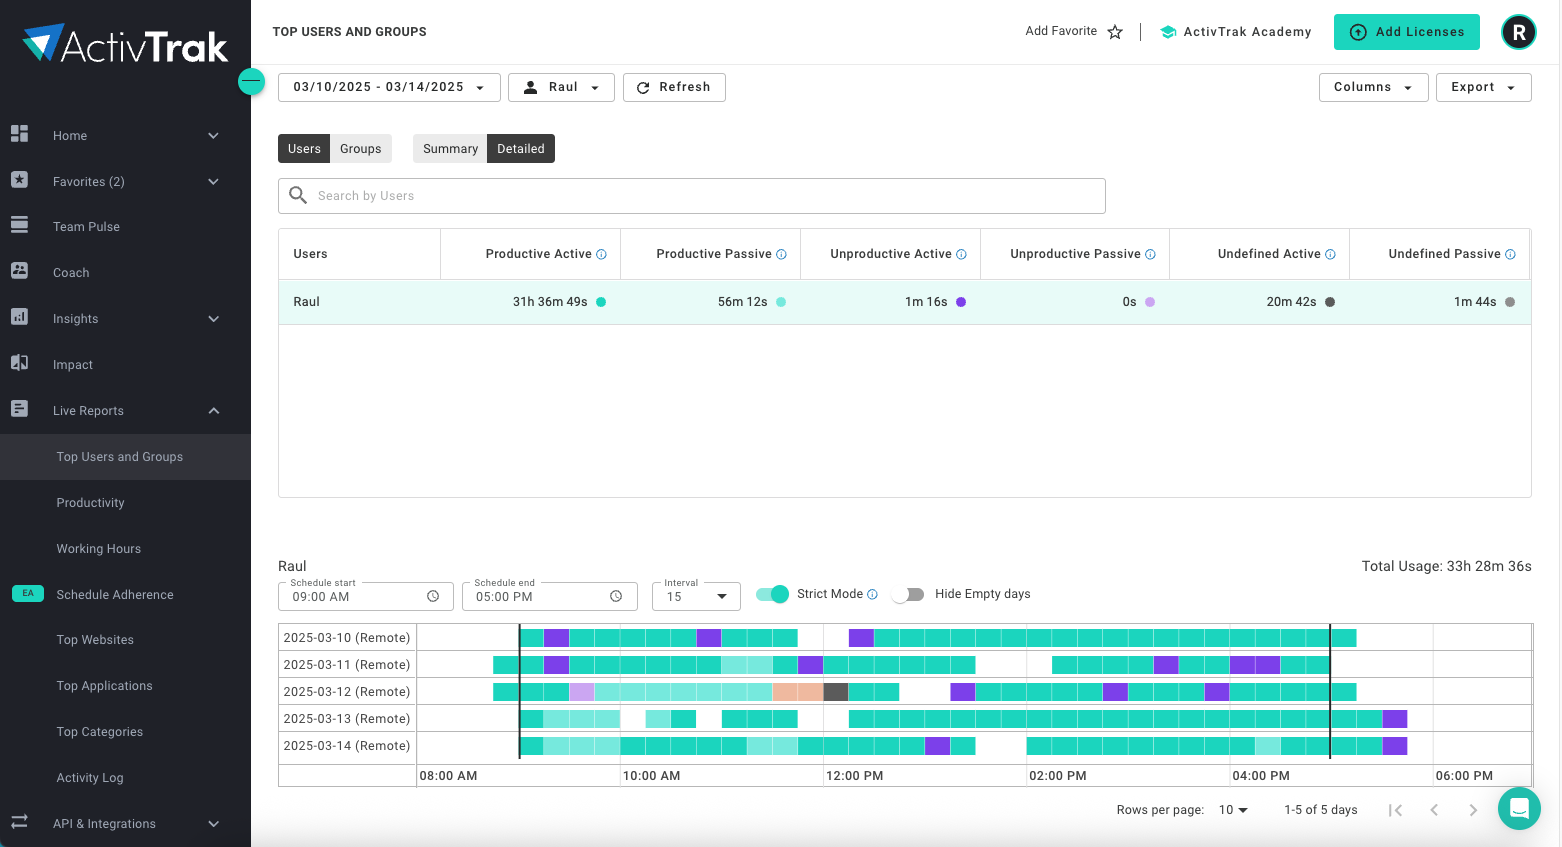This screenshot has height=847, width=1562.
Task: Switch to the Users tab
Action: pyautogui.click(x=304, y=148)
